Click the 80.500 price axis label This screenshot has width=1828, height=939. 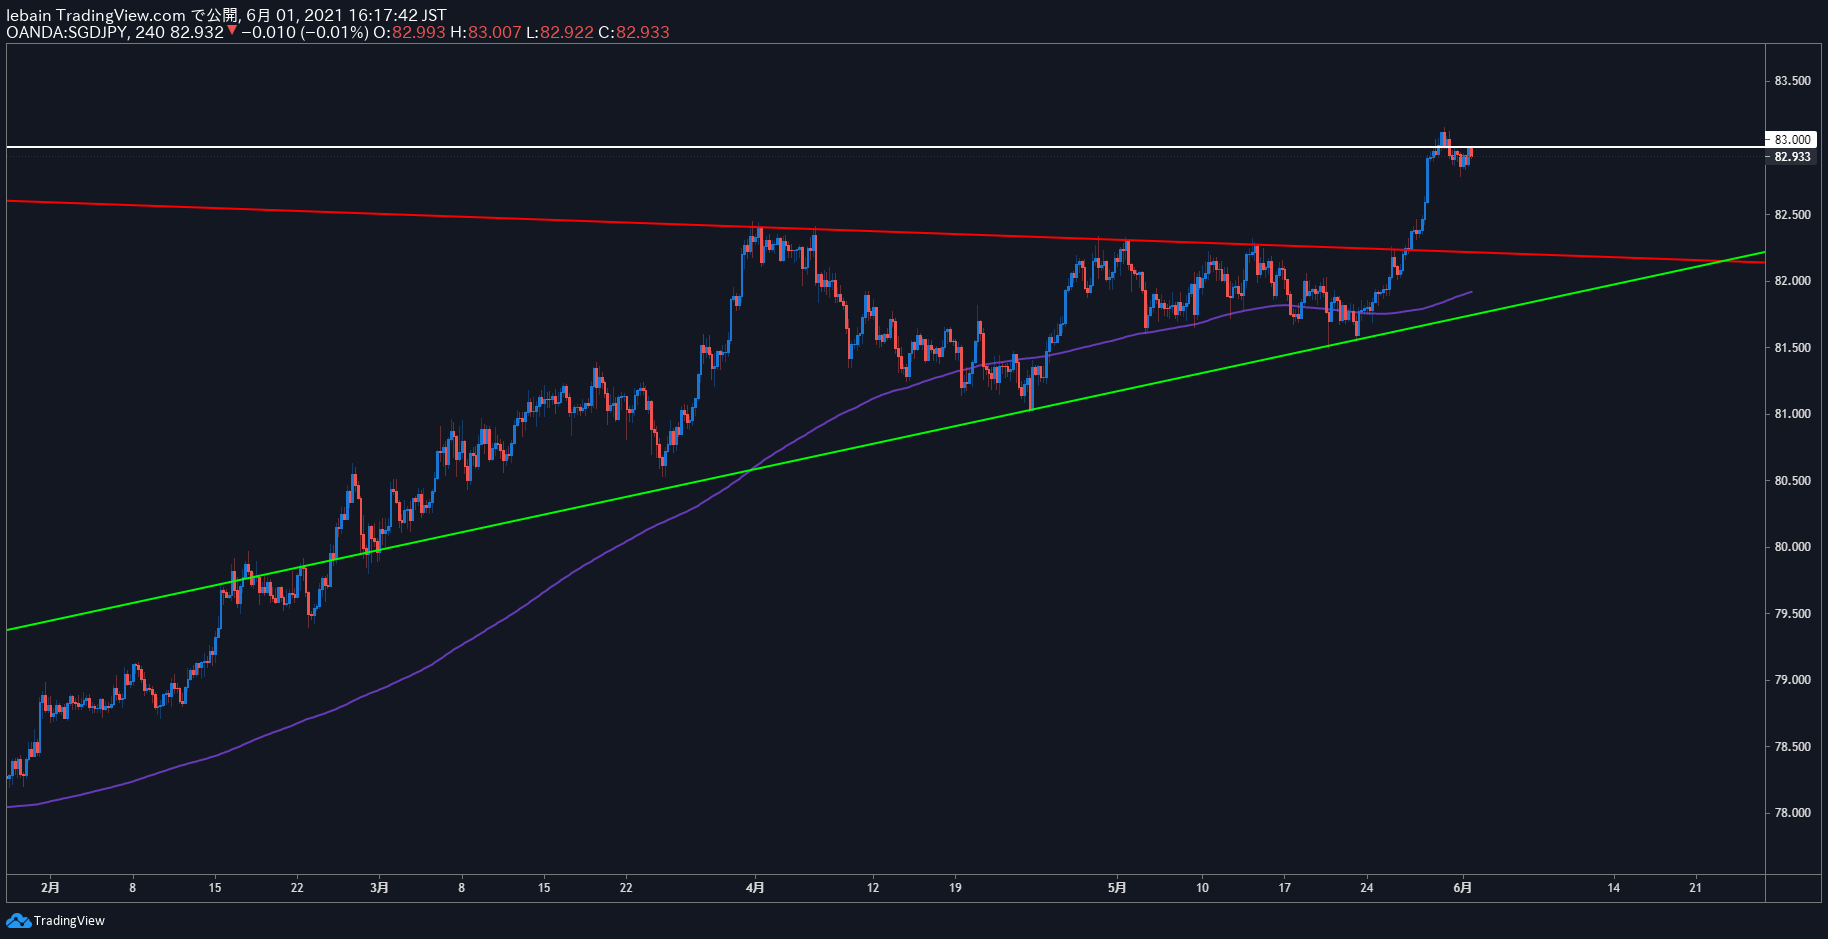(x=1792, y=481)
